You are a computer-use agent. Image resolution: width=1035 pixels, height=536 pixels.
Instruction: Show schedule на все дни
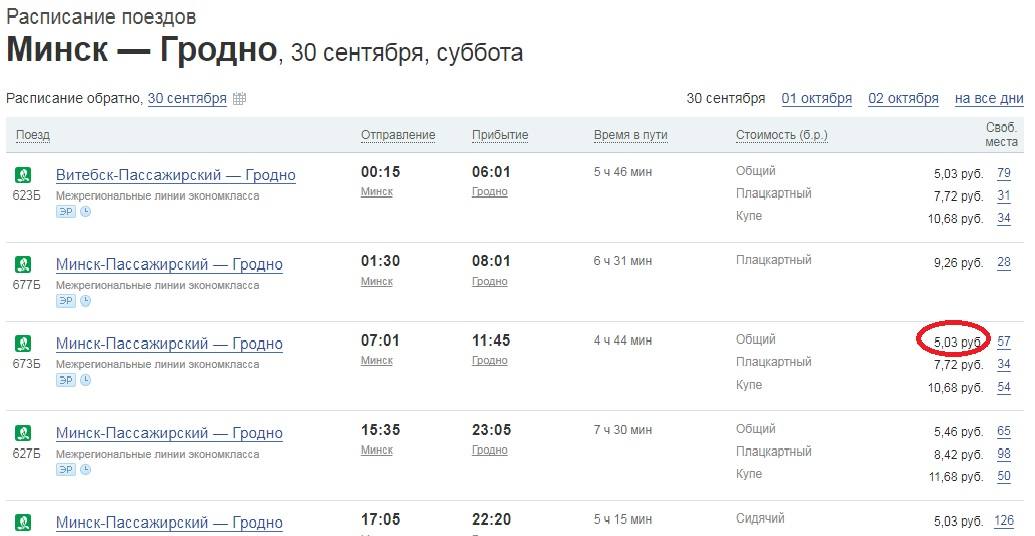tap(989, 99)
